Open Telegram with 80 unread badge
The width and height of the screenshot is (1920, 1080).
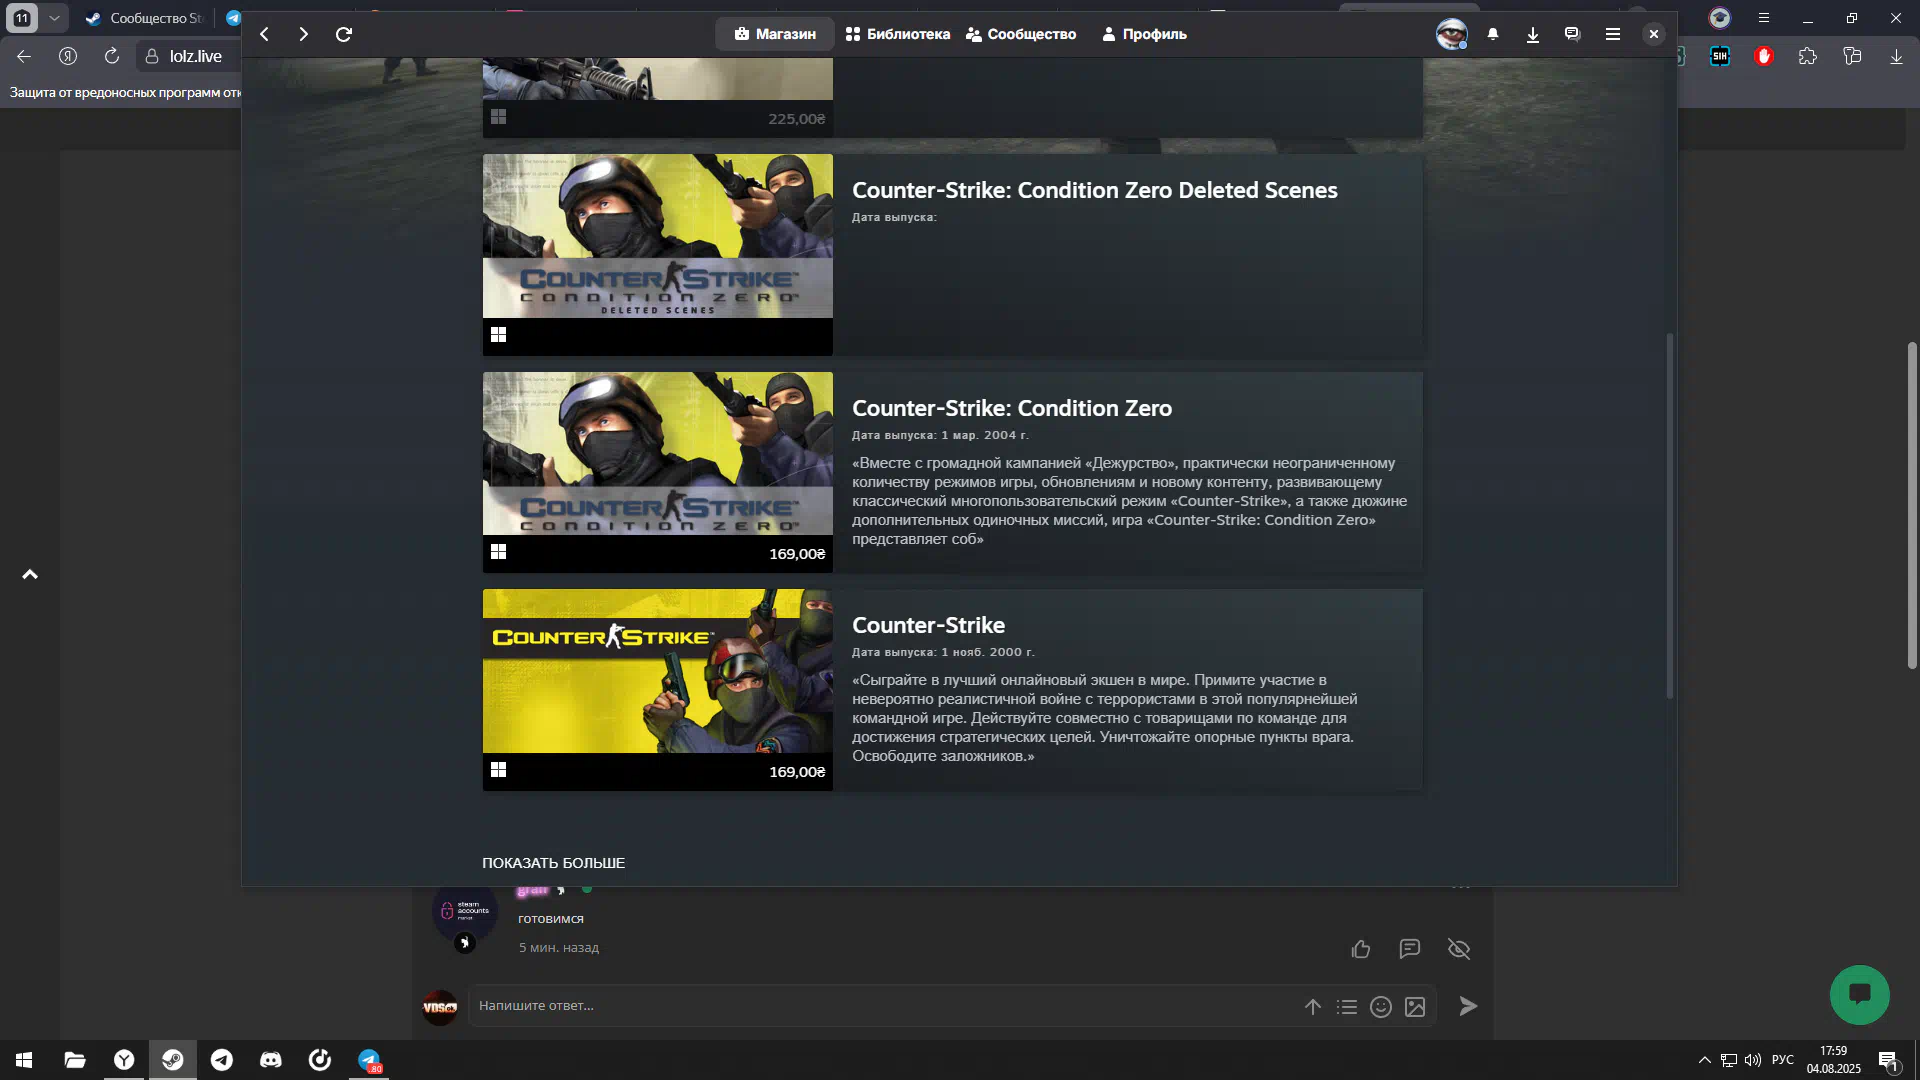click(x=370, y=1060)
